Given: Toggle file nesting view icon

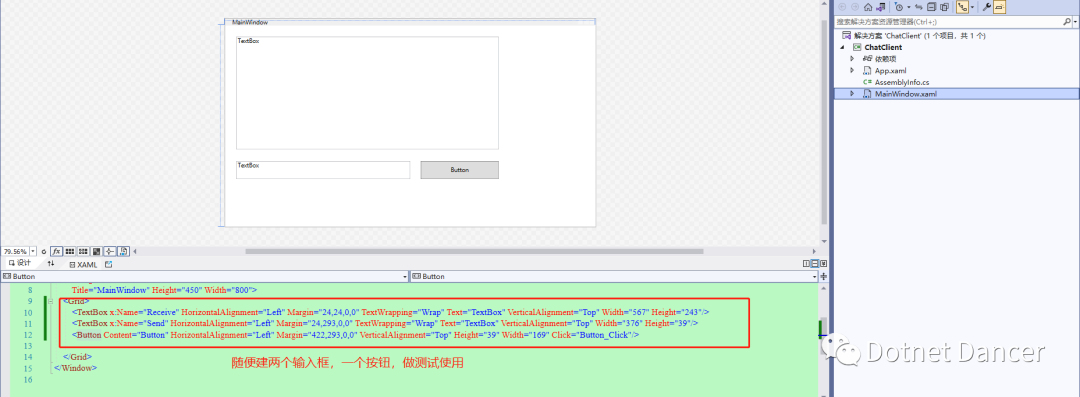Looking at the screenshot, I should pyautogui.click(x=962, y=7).
